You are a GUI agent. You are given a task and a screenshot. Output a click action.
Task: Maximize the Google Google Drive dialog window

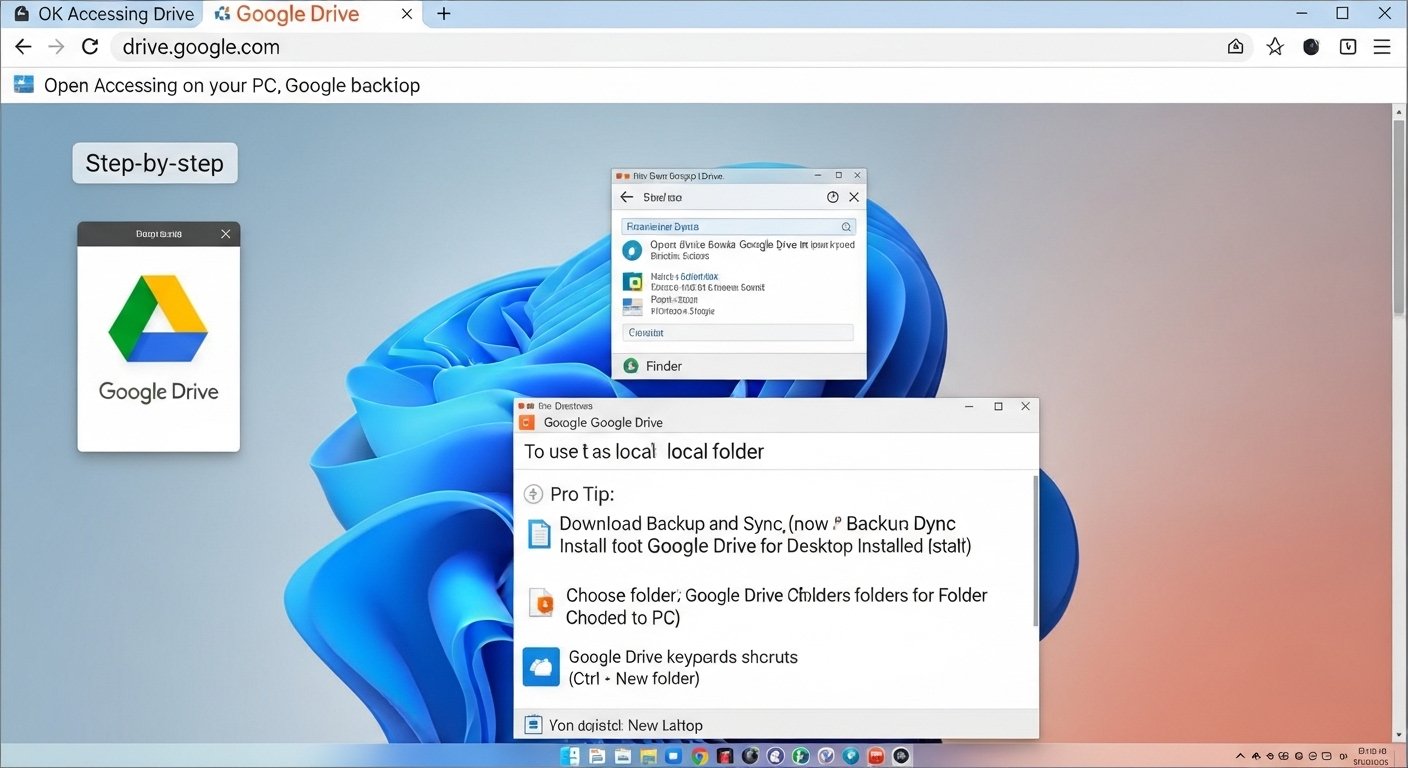(x=998, y=407)
